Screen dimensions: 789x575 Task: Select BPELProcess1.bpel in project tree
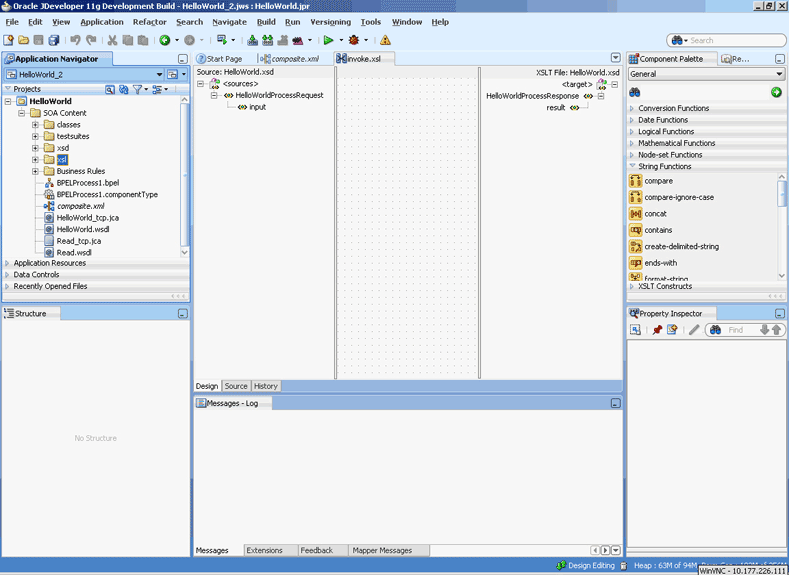[x=82, y=183]
